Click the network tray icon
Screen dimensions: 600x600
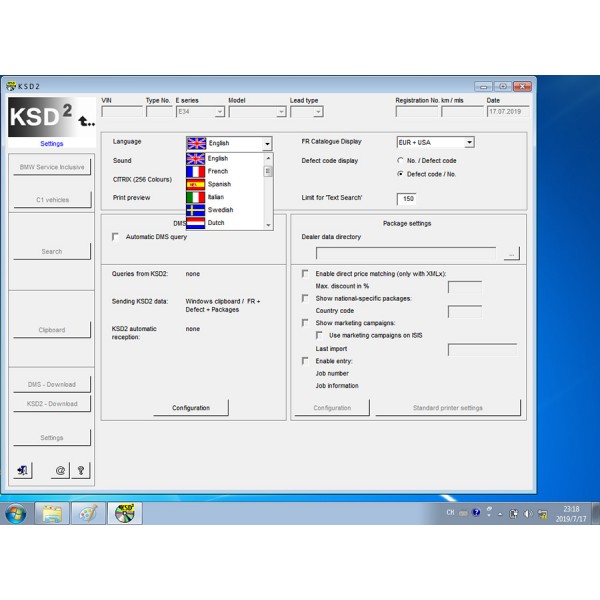[542, 514]
